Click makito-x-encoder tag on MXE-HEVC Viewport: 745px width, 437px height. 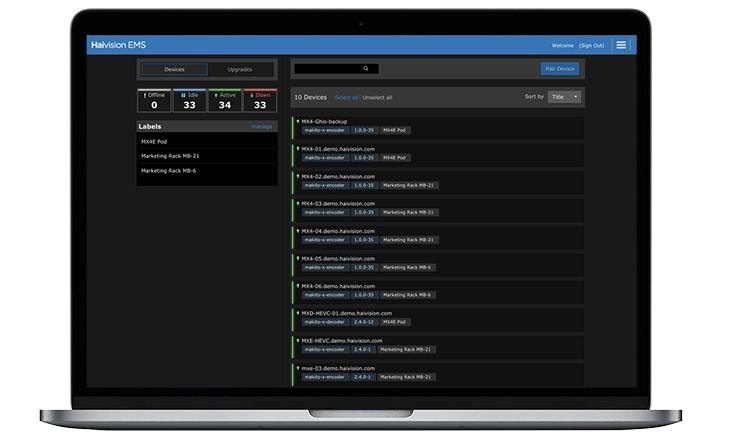coord(325,350)
